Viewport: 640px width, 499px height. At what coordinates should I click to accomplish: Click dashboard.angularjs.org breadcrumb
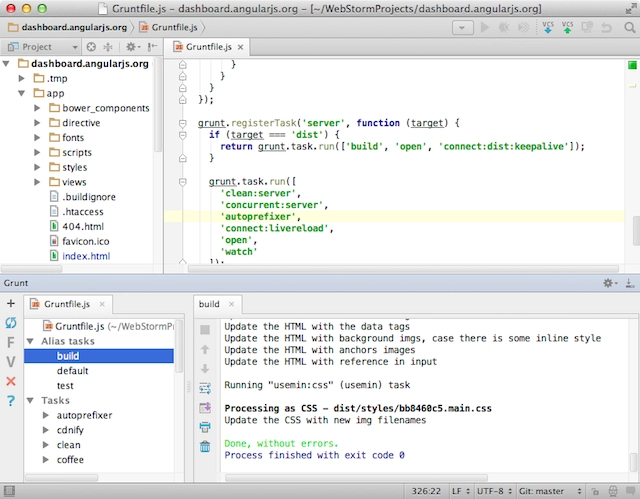click(67, 27)
